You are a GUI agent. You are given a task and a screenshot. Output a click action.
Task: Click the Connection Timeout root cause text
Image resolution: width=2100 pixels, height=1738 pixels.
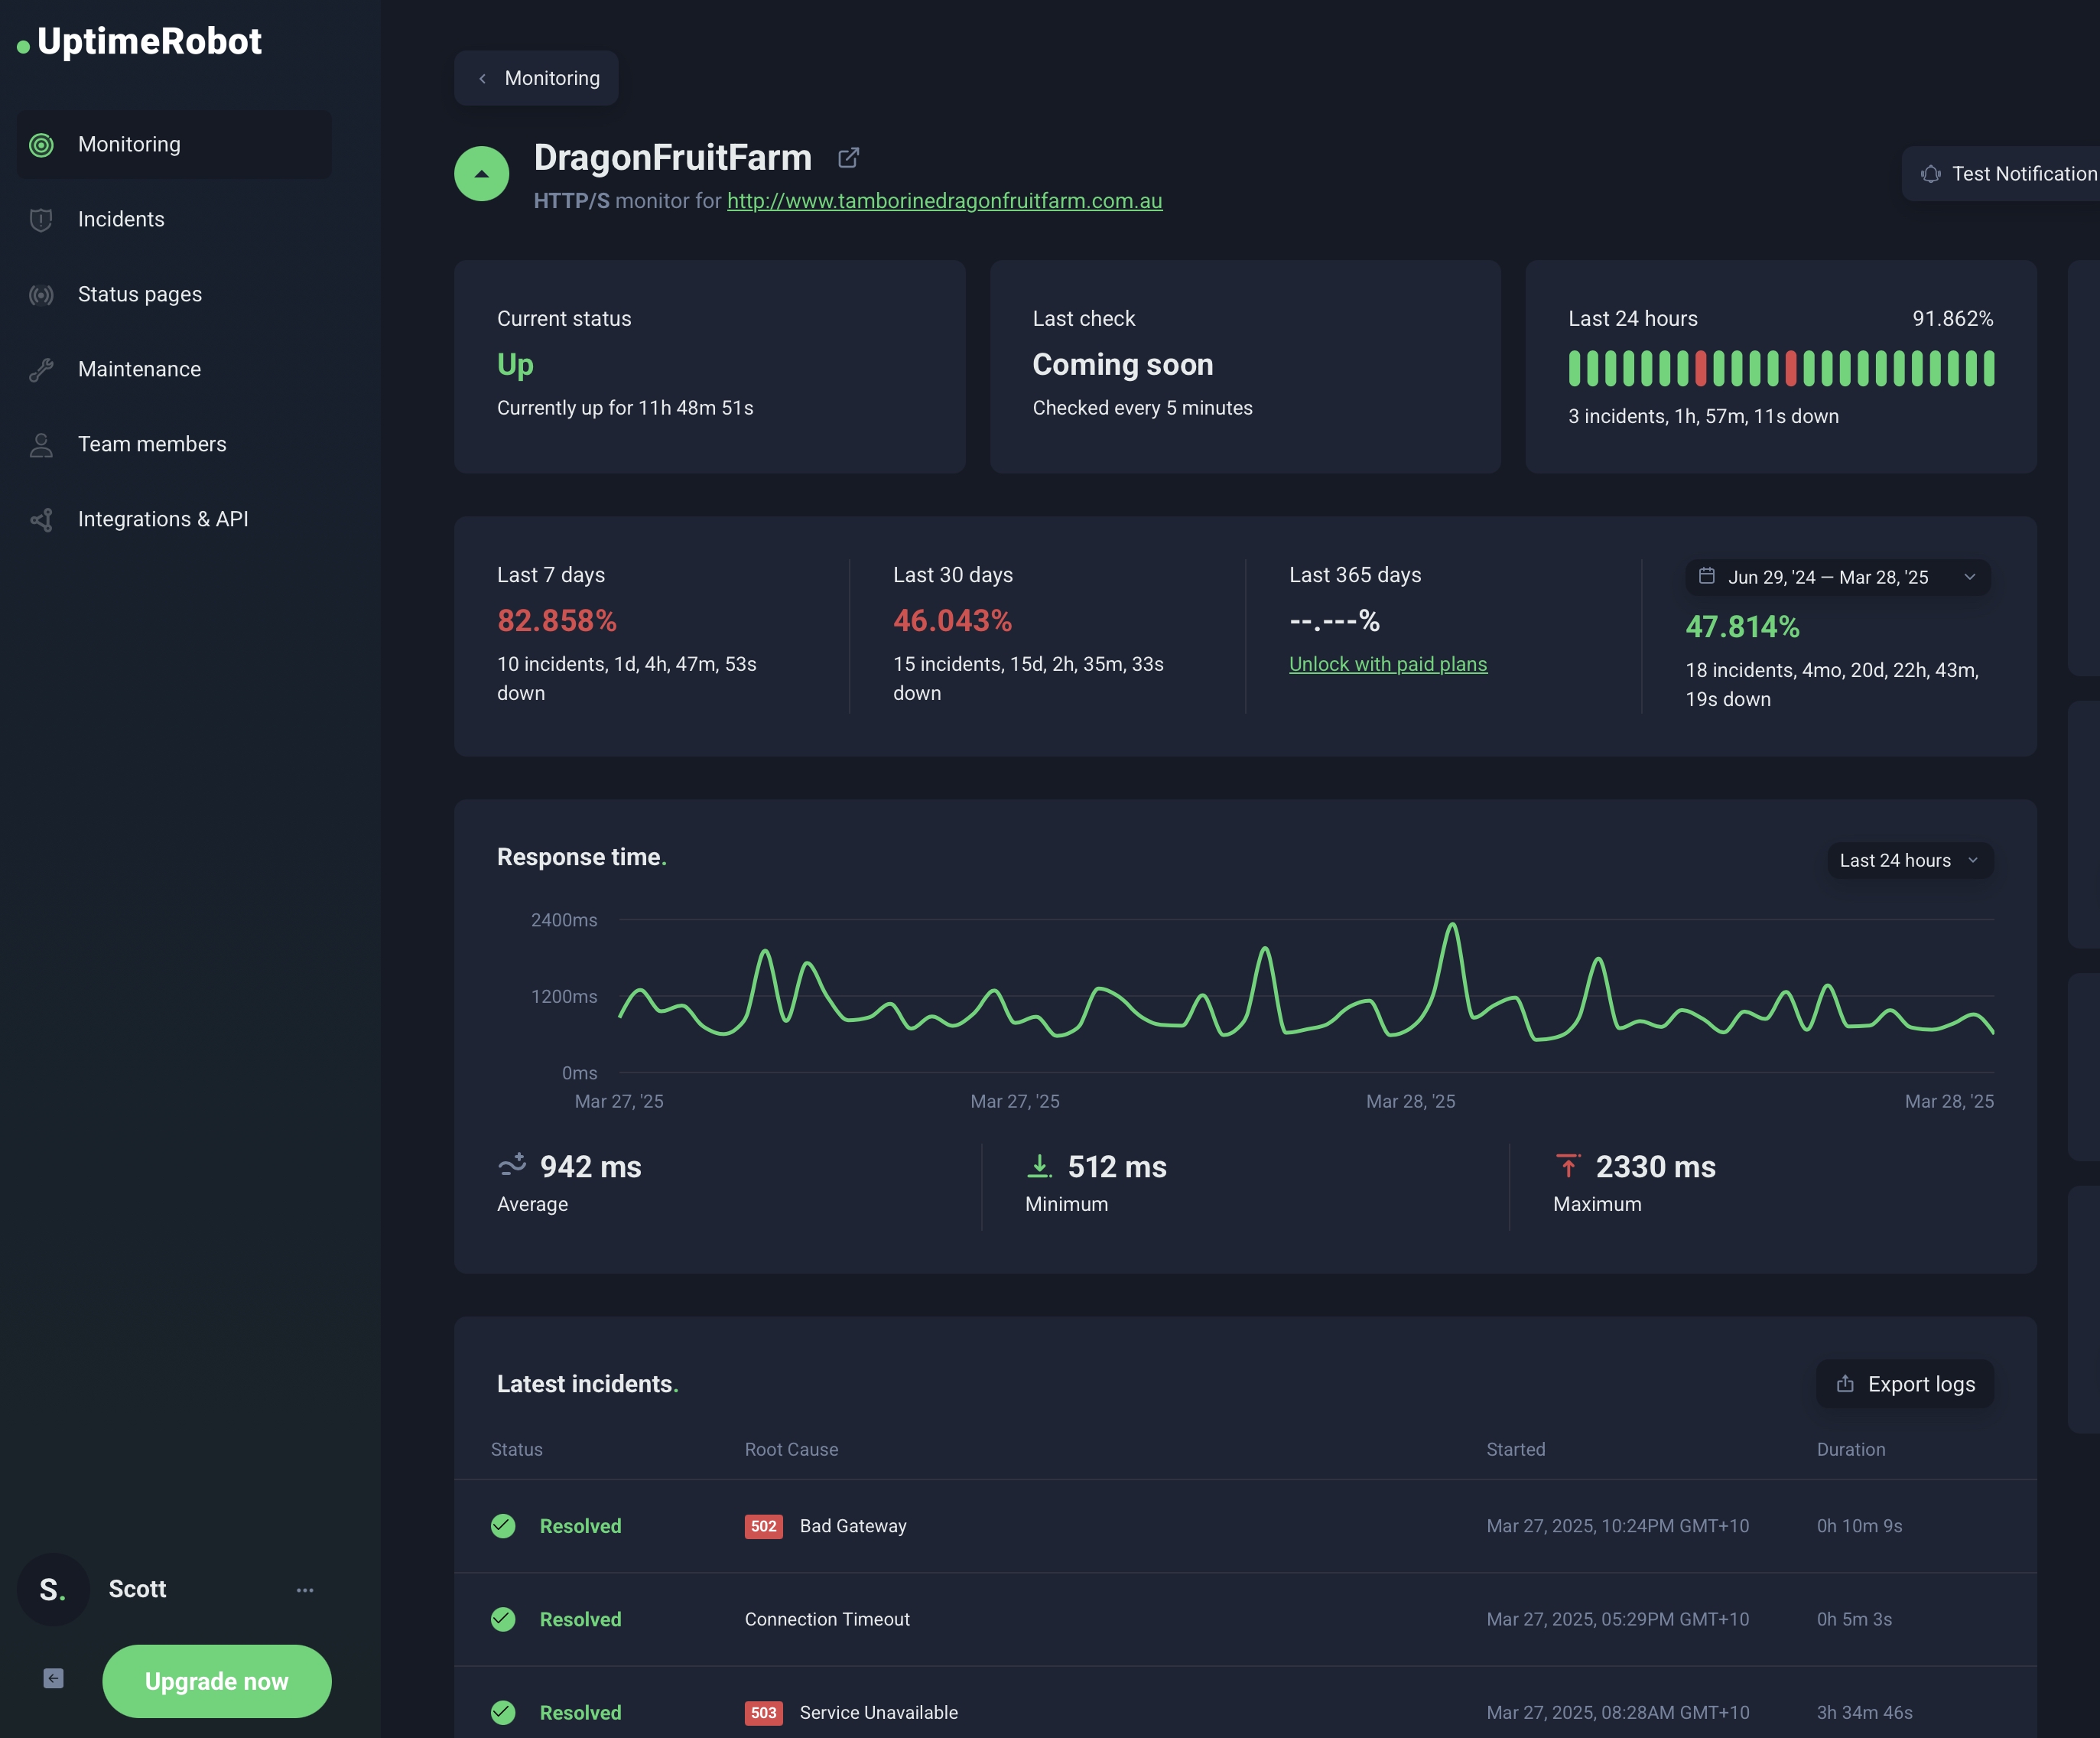pyautogui.click(x=827, y=1619)
